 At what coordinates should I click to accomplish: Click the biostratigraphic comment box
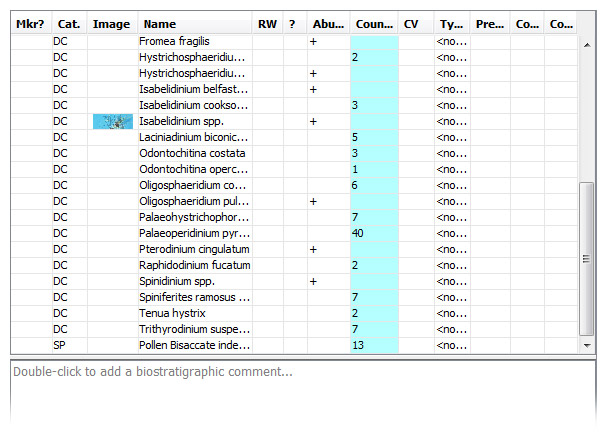point(303,391)
